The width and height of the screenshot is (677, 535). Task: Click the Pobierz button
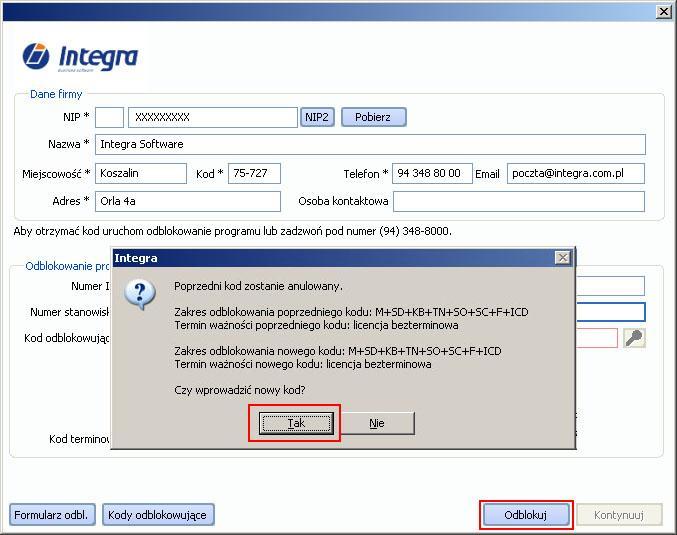coord(373,117)
